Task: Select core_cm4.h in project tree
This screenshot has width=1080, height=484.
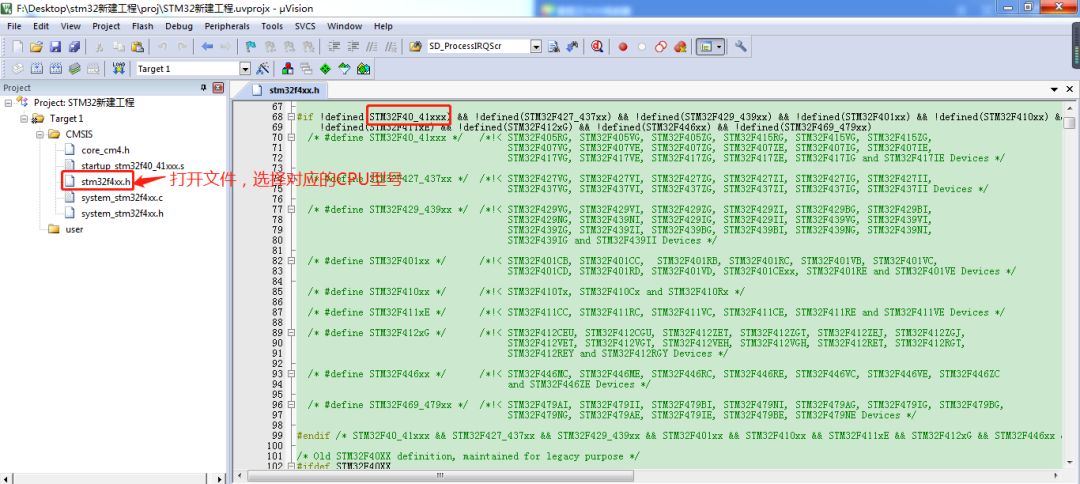Action: (x=105, y=150)
